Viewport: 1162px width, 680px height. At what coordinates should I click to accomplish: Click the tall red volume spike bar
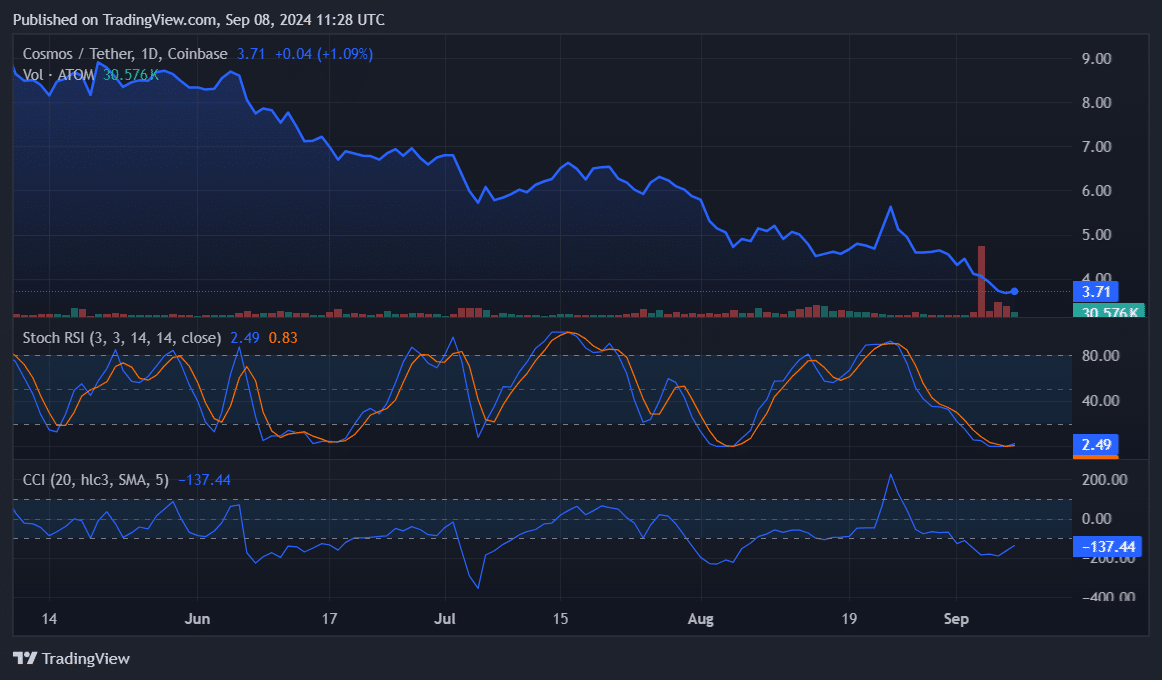tap(981, 280)
